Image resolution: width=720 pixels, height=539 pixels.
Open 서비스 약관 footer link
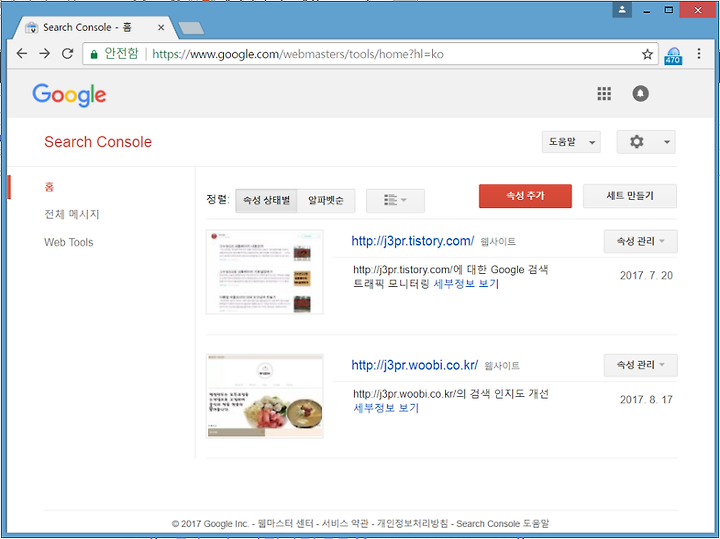coord(345,523)
